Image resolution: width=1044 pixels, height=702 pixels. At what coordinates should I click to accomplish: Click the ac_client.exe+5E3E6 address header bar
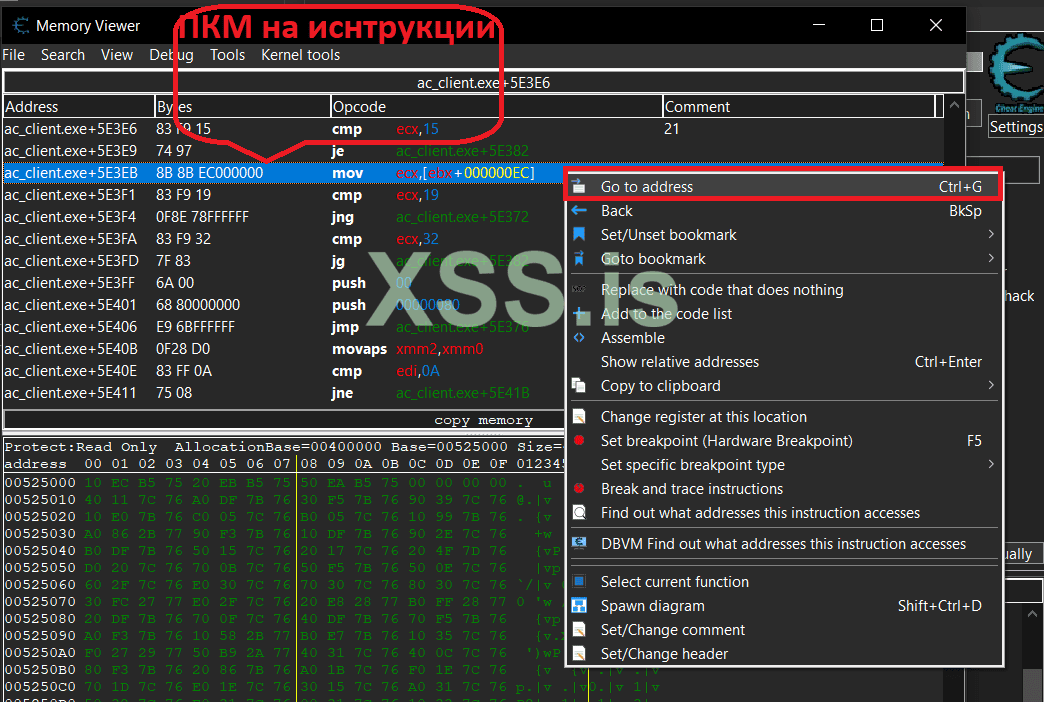[483, 83]
